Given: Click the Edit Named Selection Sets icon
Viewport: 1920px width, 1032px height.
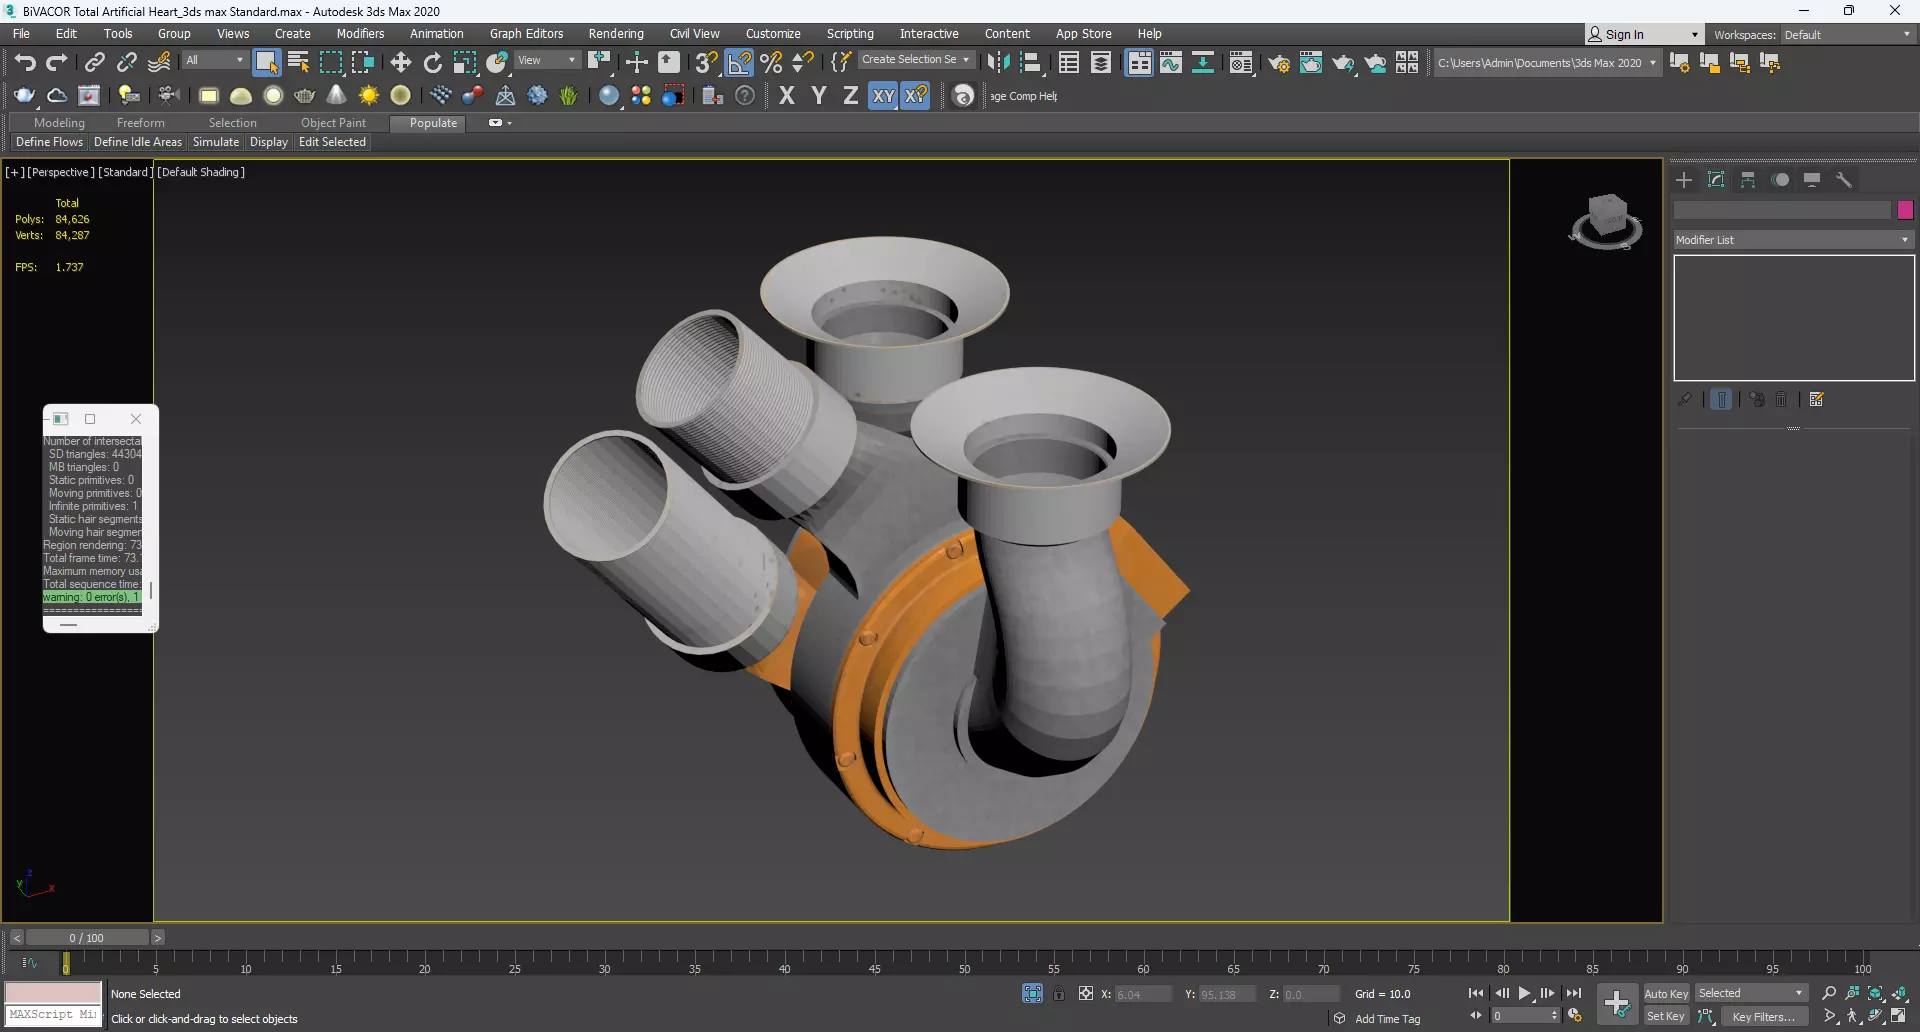Looking at the screenshot, I should [x=841, y=62].
